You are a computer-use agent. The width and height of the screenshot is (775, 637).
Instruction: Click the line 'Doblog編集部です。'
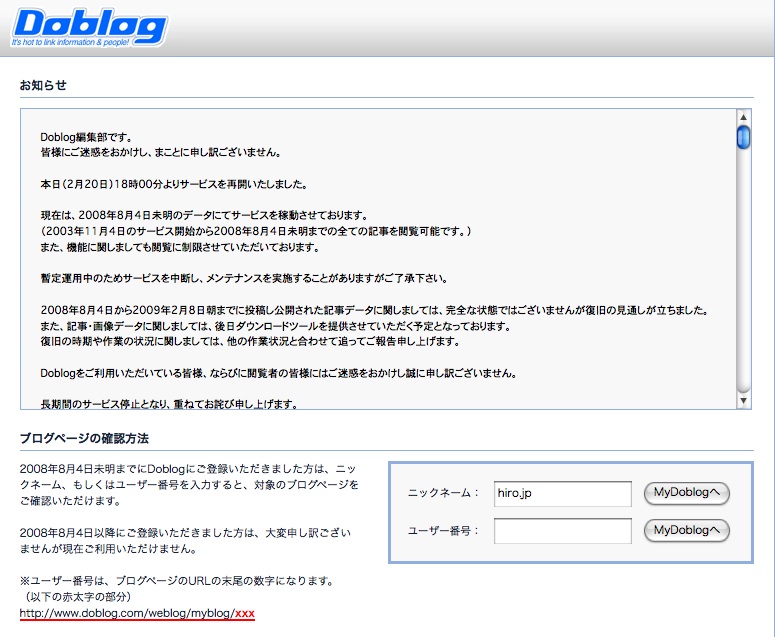pyautogui.click(x=86, y=137)
